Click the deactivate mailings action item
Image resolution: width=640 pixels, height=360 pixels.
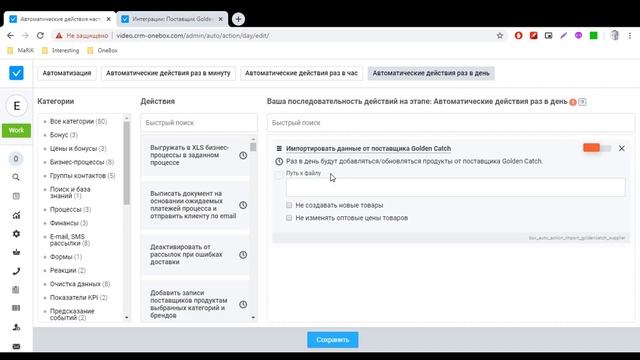195,255
